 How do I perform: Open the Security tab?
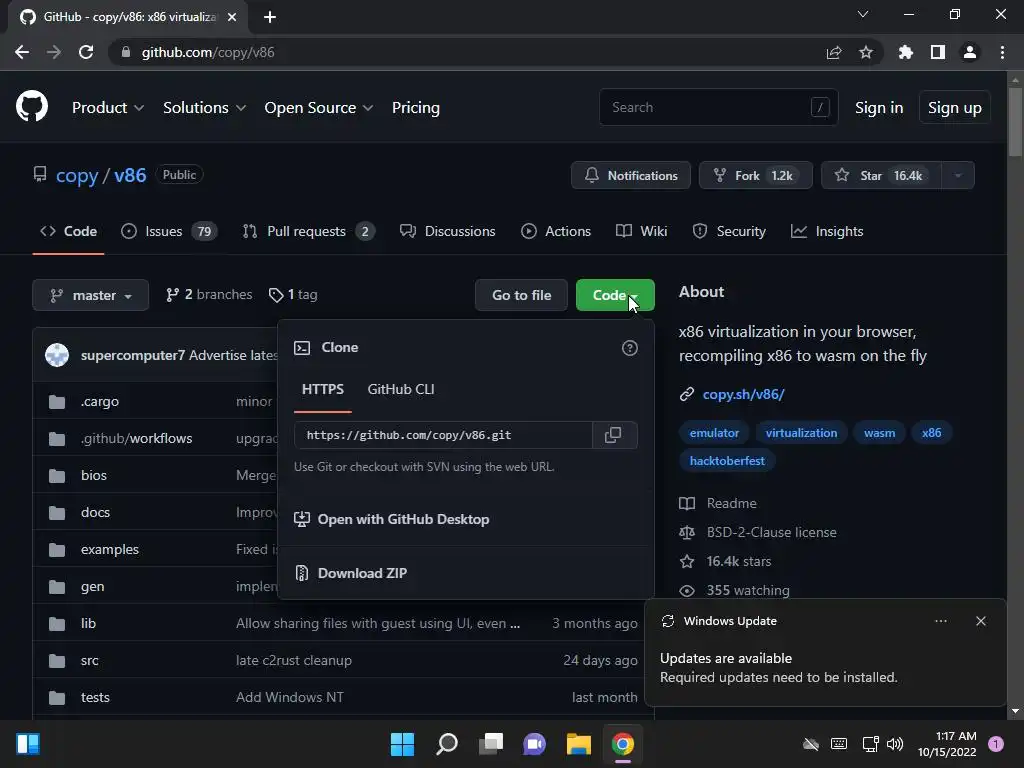click(x=729, y=231)
